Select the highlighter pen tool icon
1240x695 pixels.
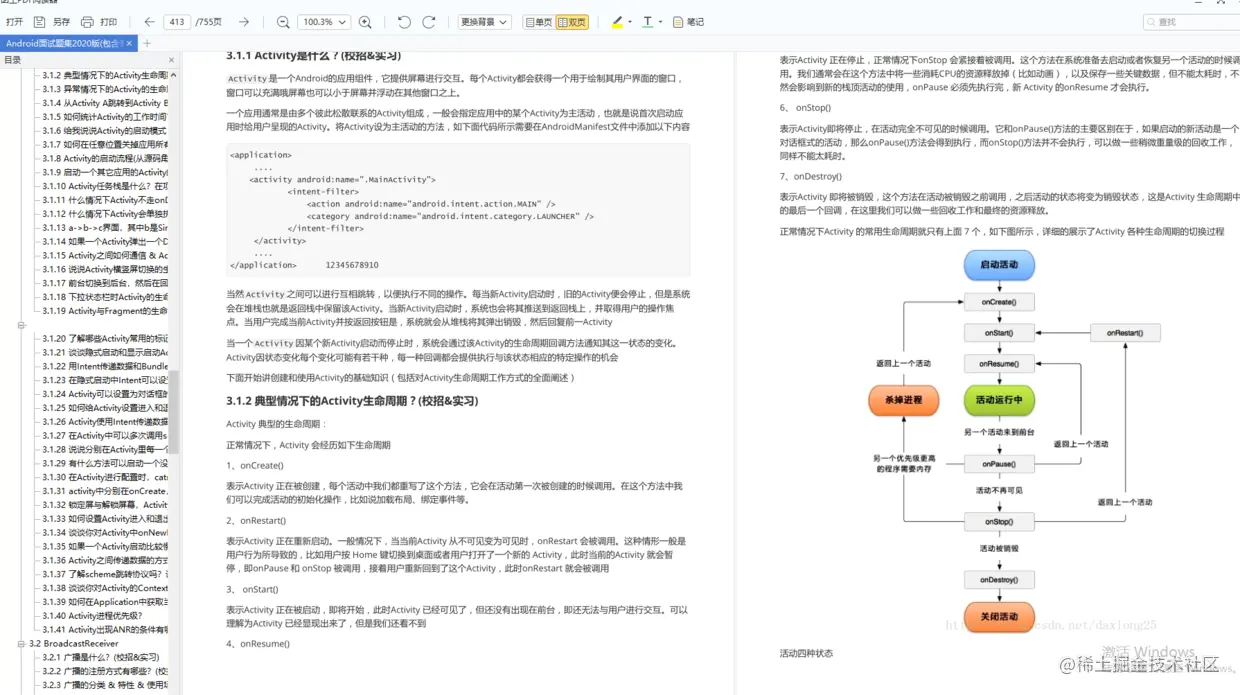coord(617,22)
